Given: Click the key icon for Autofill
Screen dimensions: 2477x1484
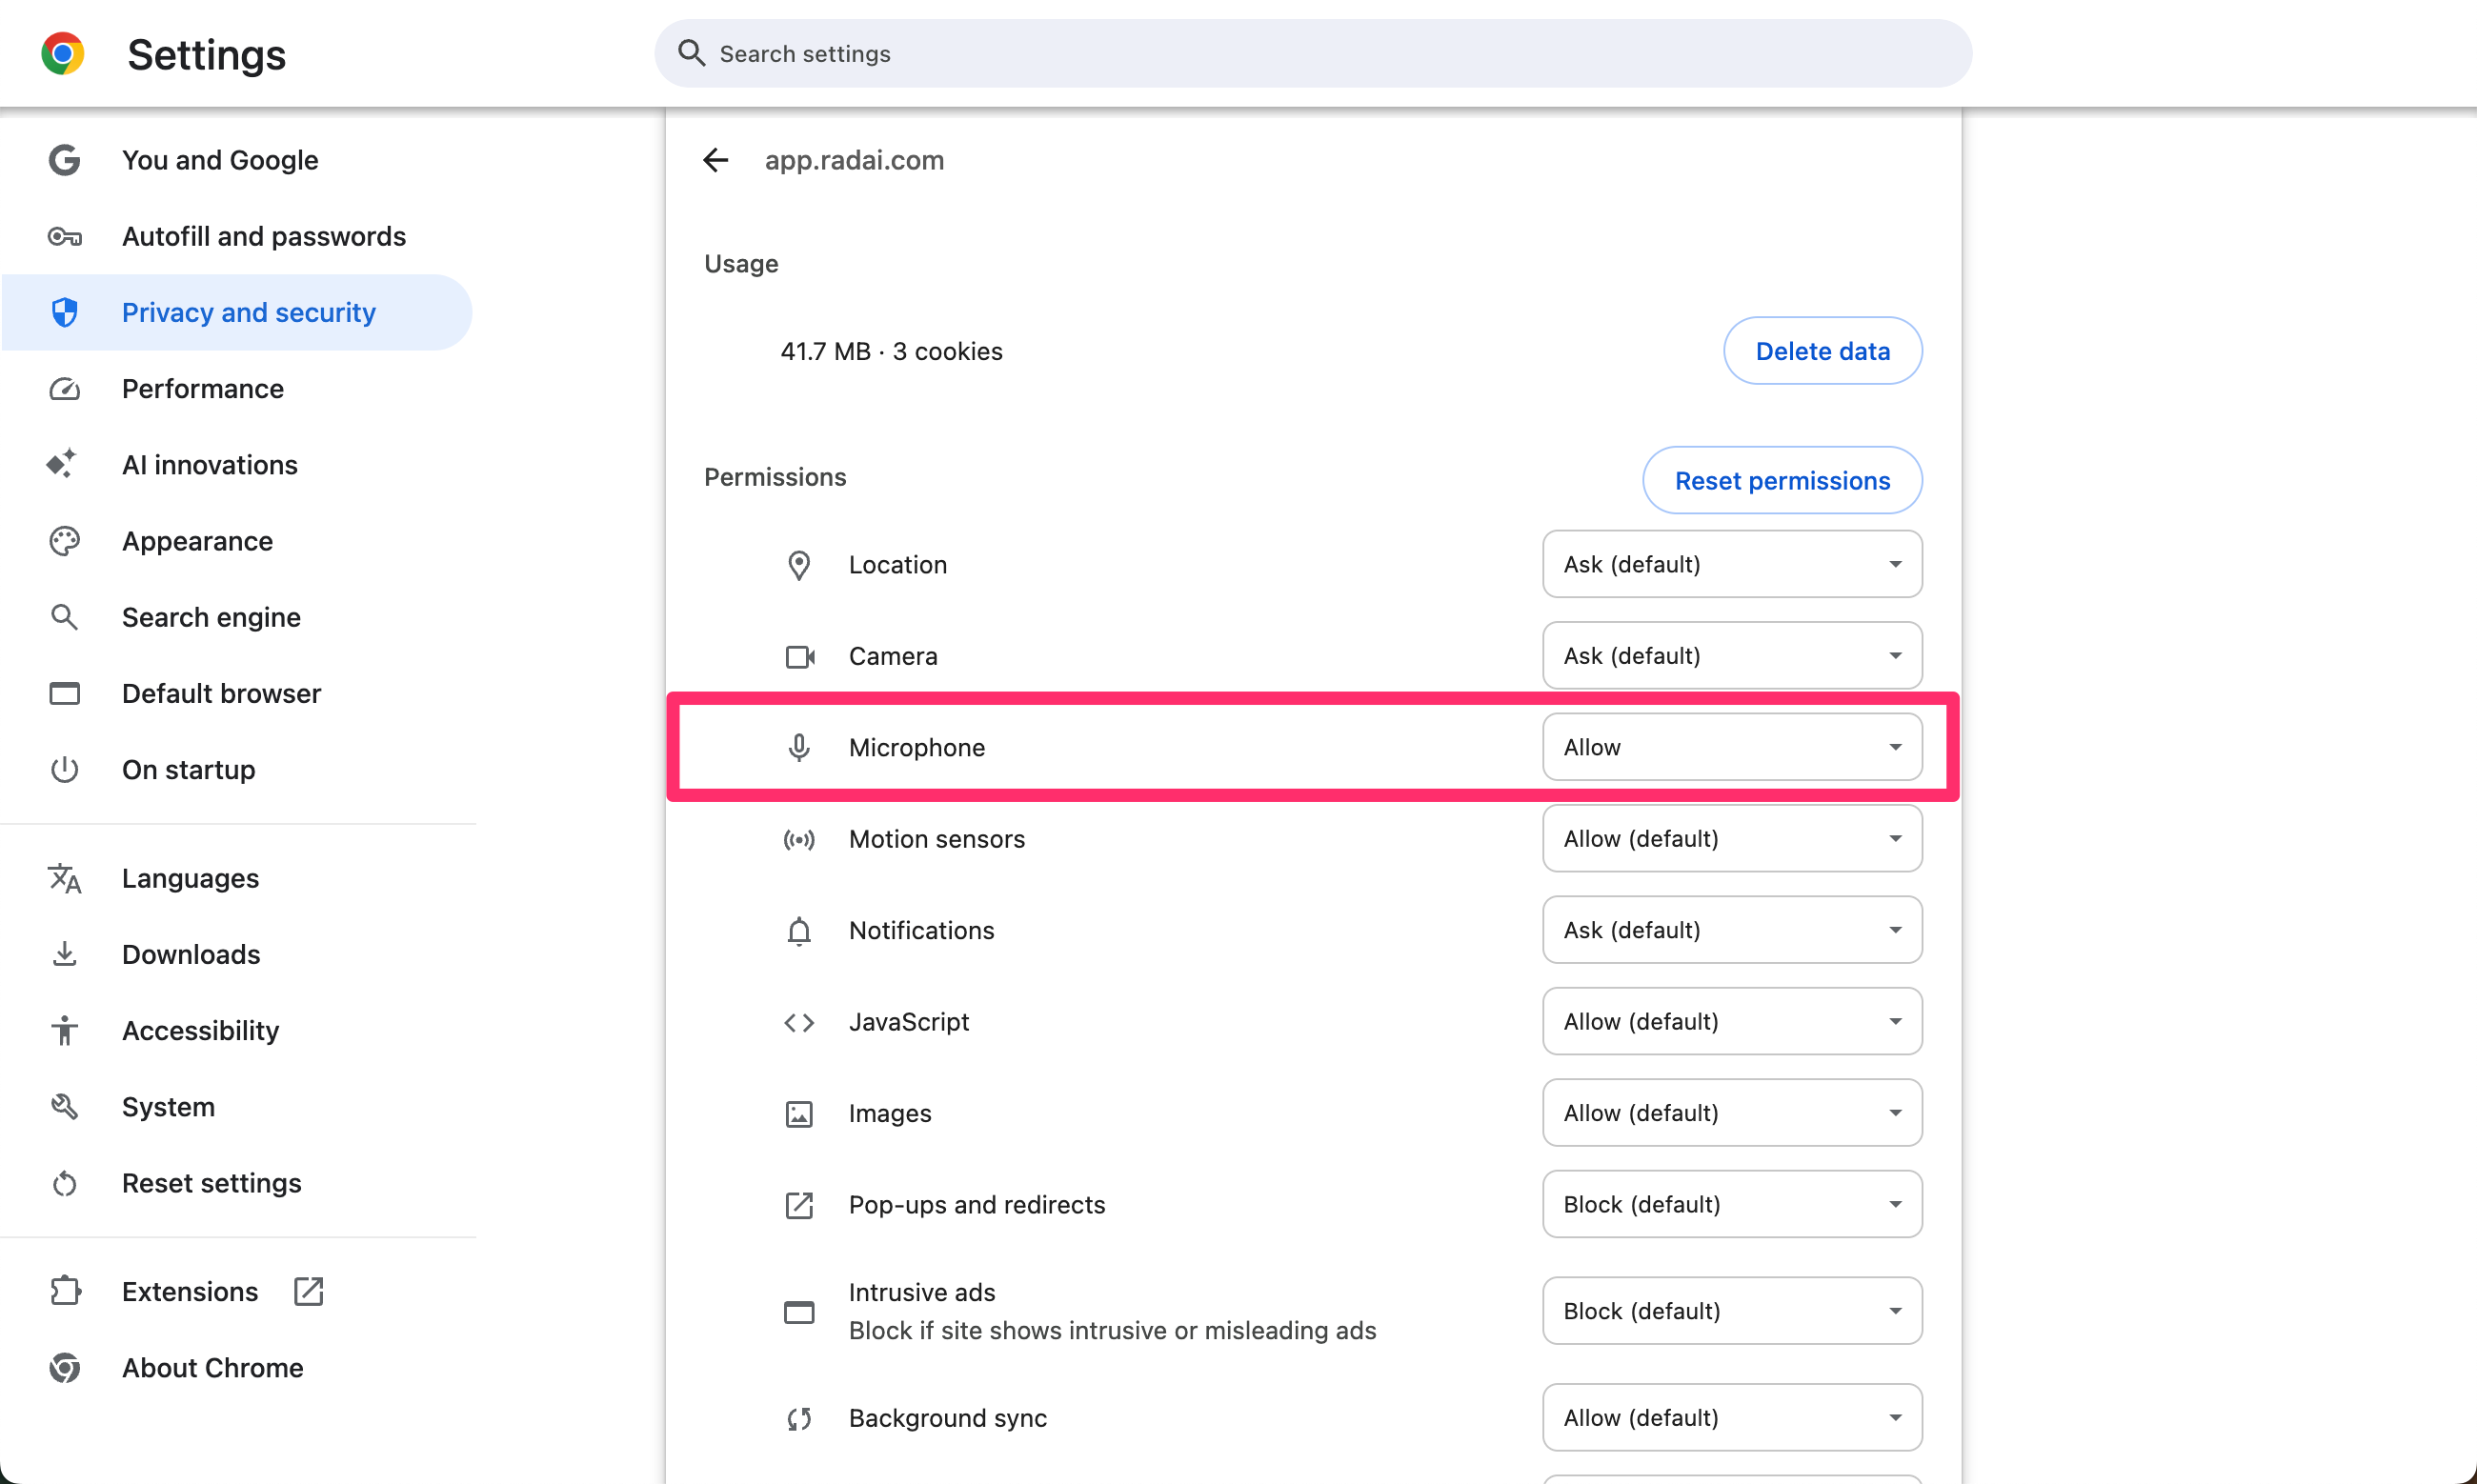Looking at the screenshot, I should 65,236.
